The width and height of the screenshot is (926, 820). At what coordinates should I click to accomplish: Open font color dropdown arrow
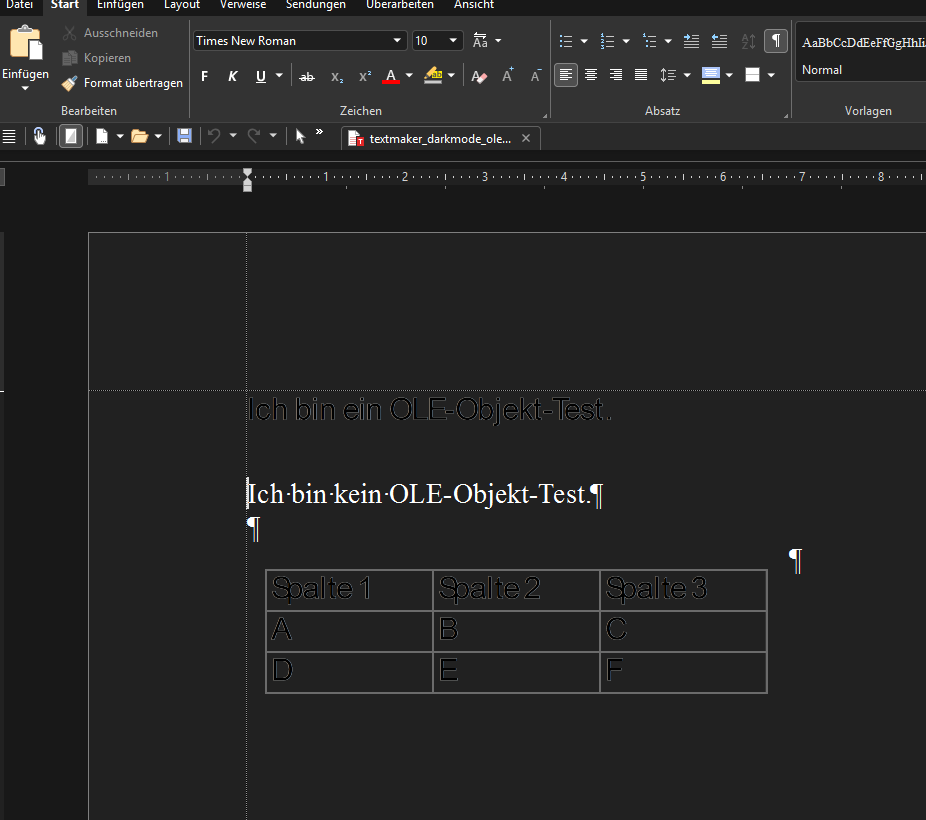(409, 76)
